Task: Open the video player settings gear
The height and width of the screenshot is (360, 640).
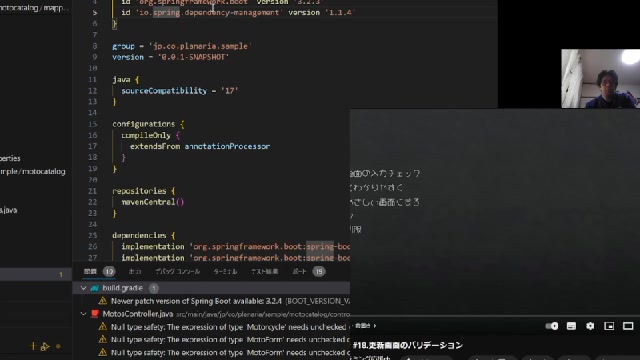Action: [x=590, y=326]
